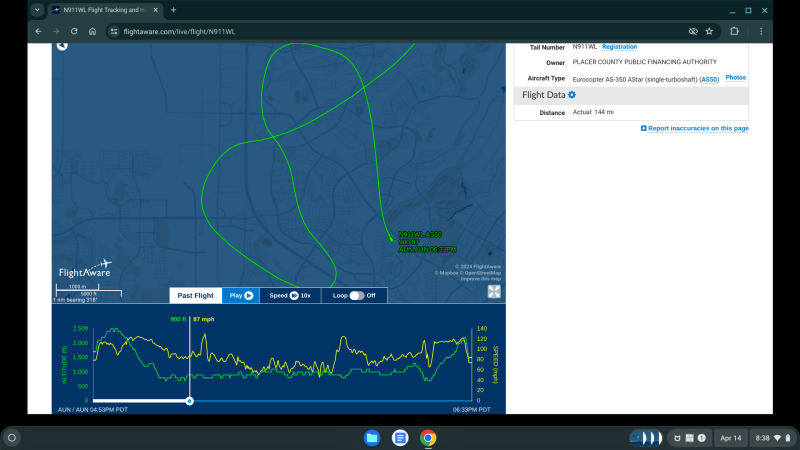This screenshot has width=800, height=450.
Task: Click the timeline scrubber handle
Action: 189,401
